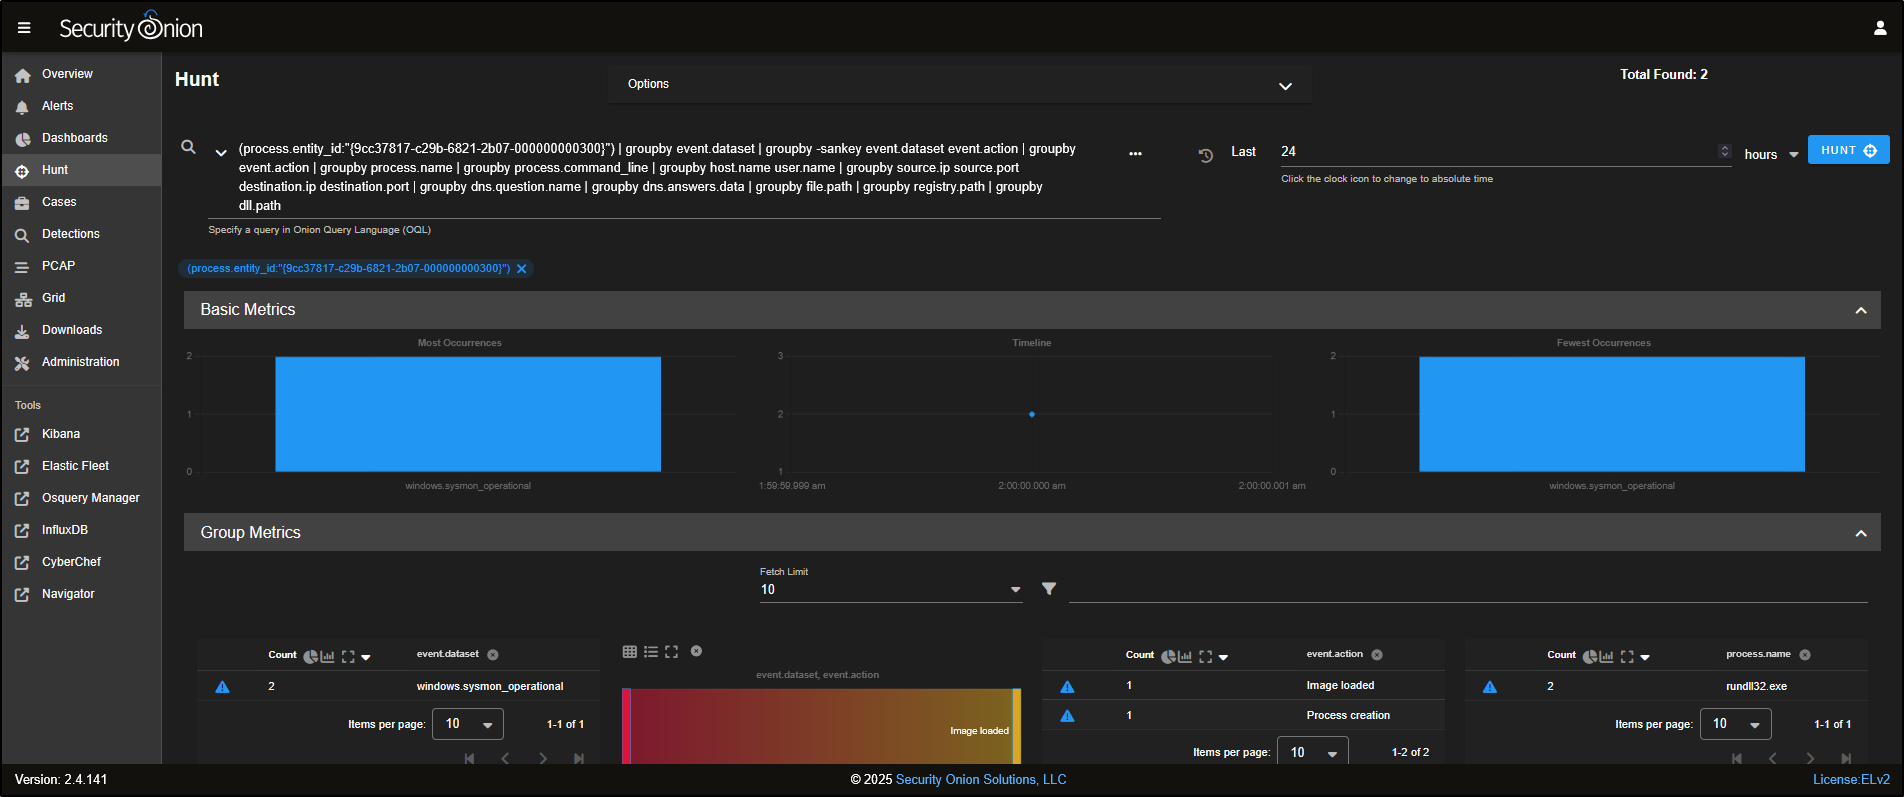Viewport: 1904px width, 797px height.
Task: Show process.name group as bar chart
Action: click(1606, 657)
